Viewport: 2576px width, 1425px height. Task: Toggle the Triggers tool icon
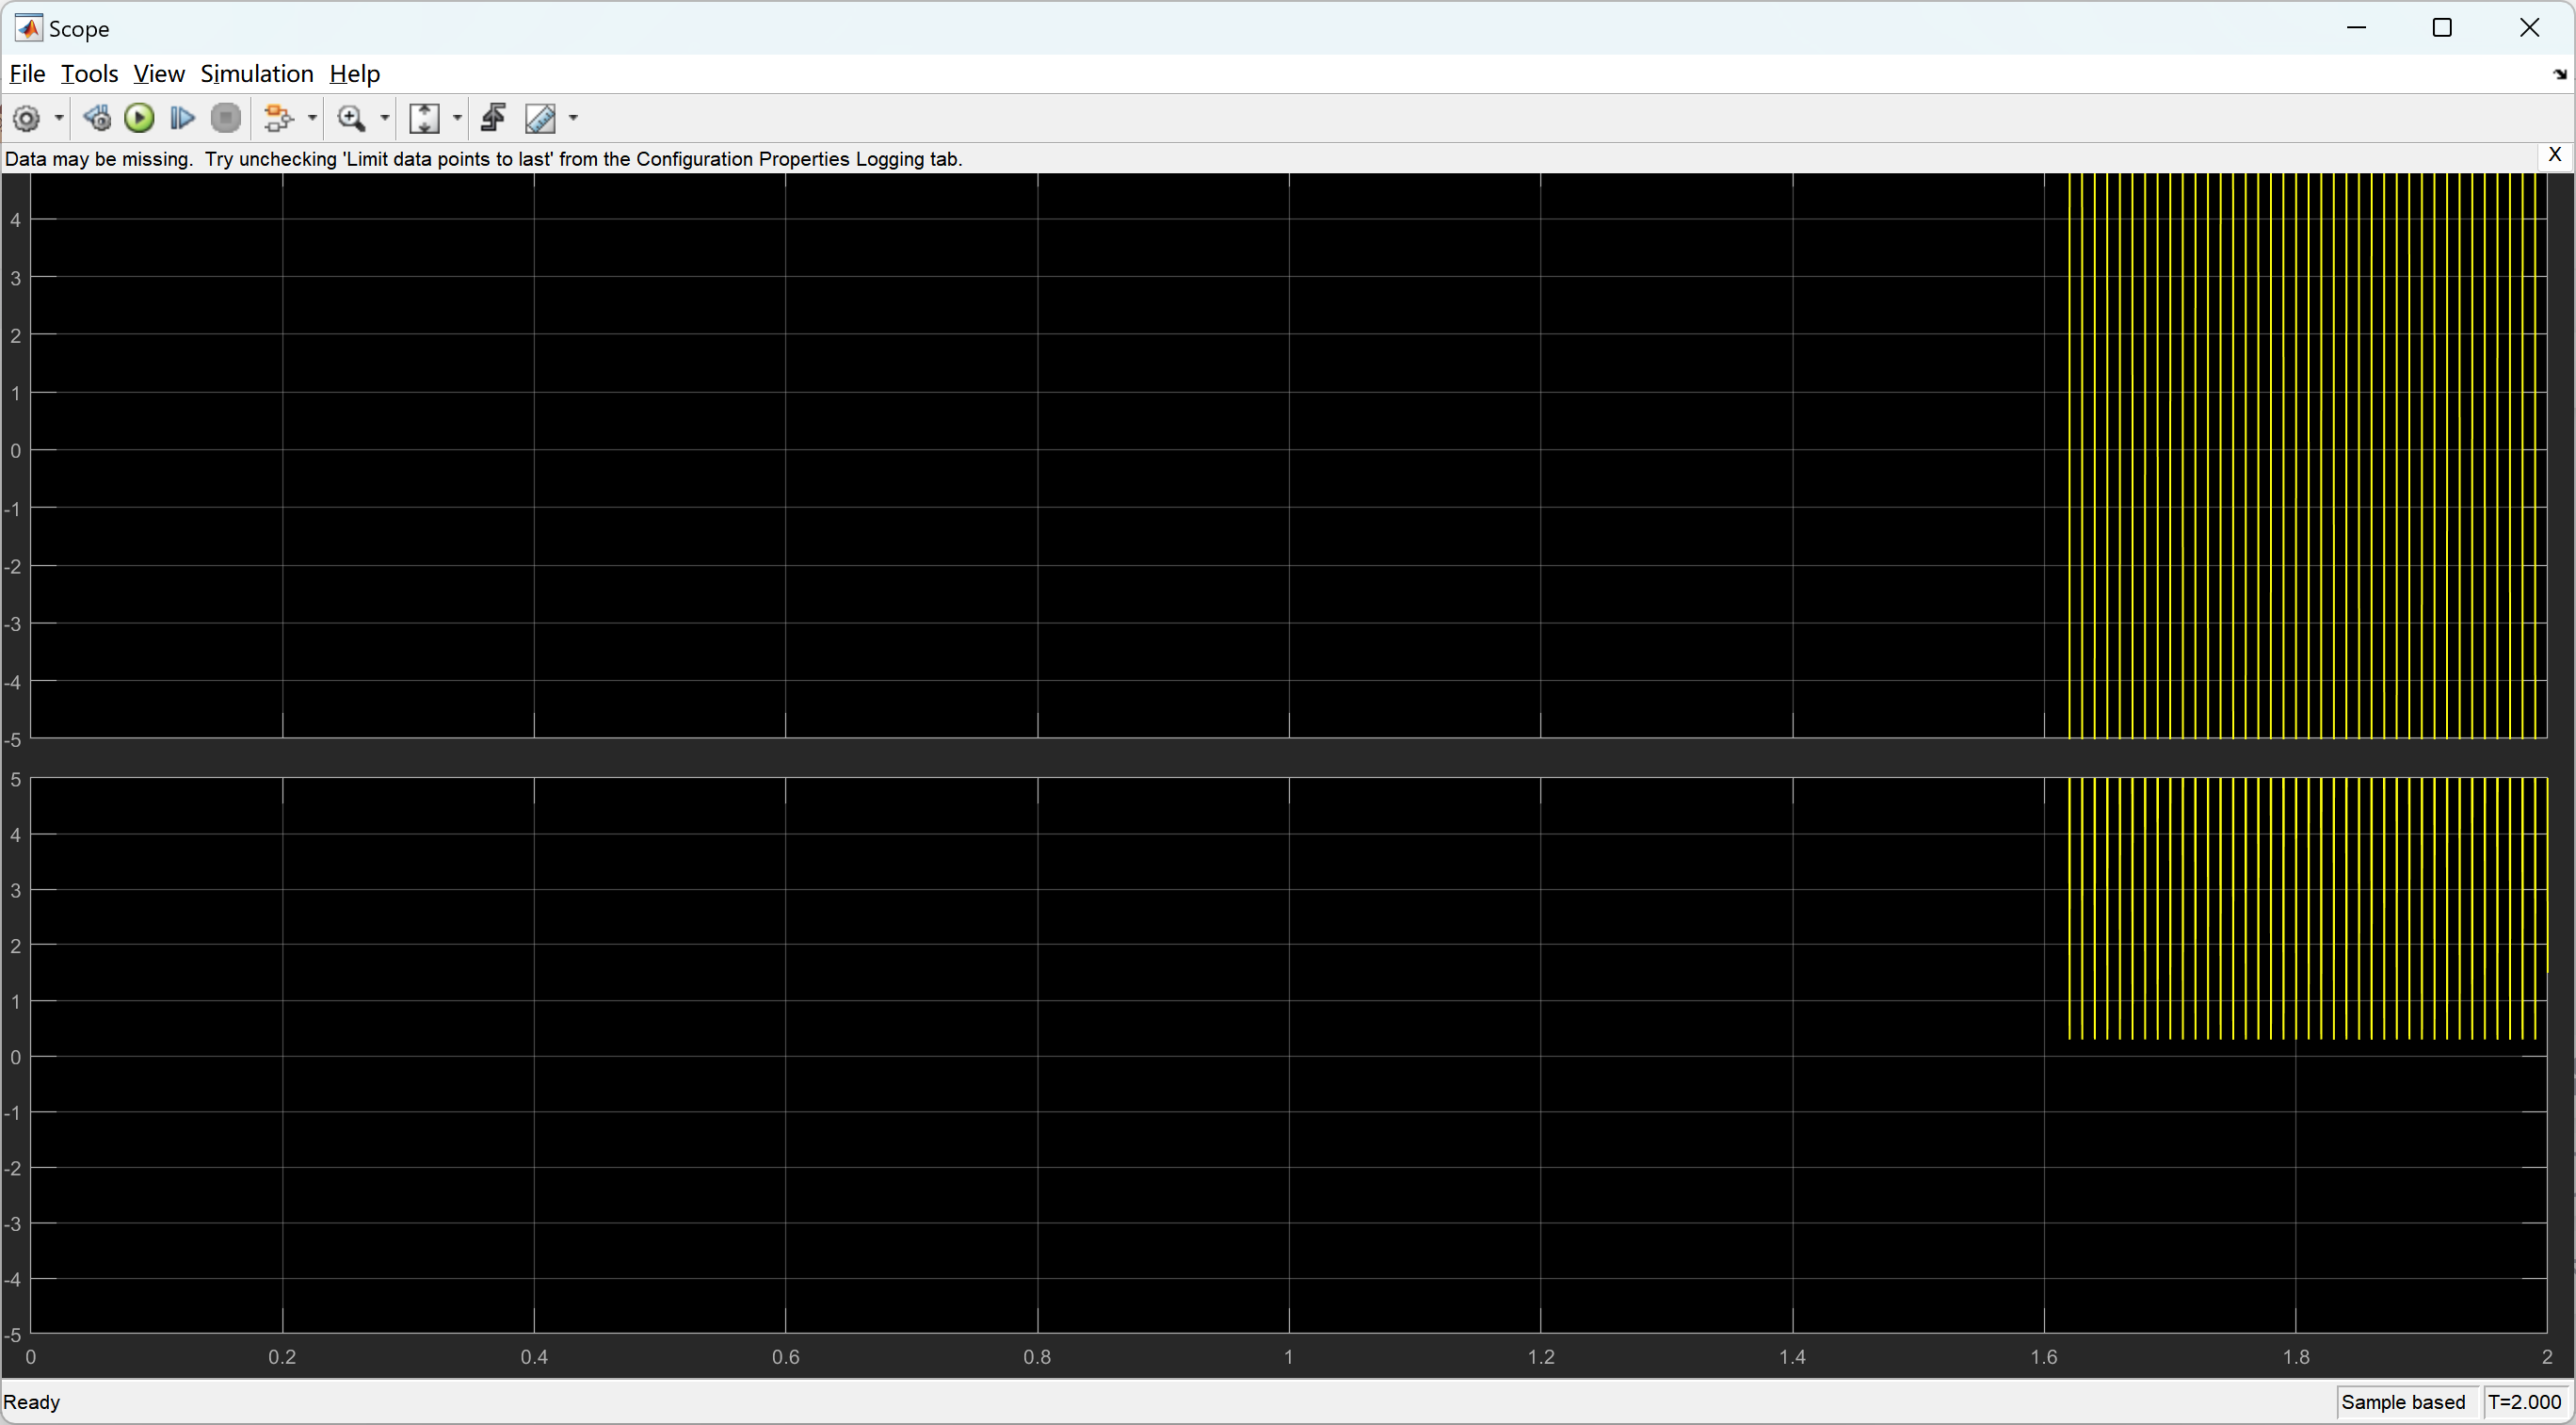click(493, 118)
